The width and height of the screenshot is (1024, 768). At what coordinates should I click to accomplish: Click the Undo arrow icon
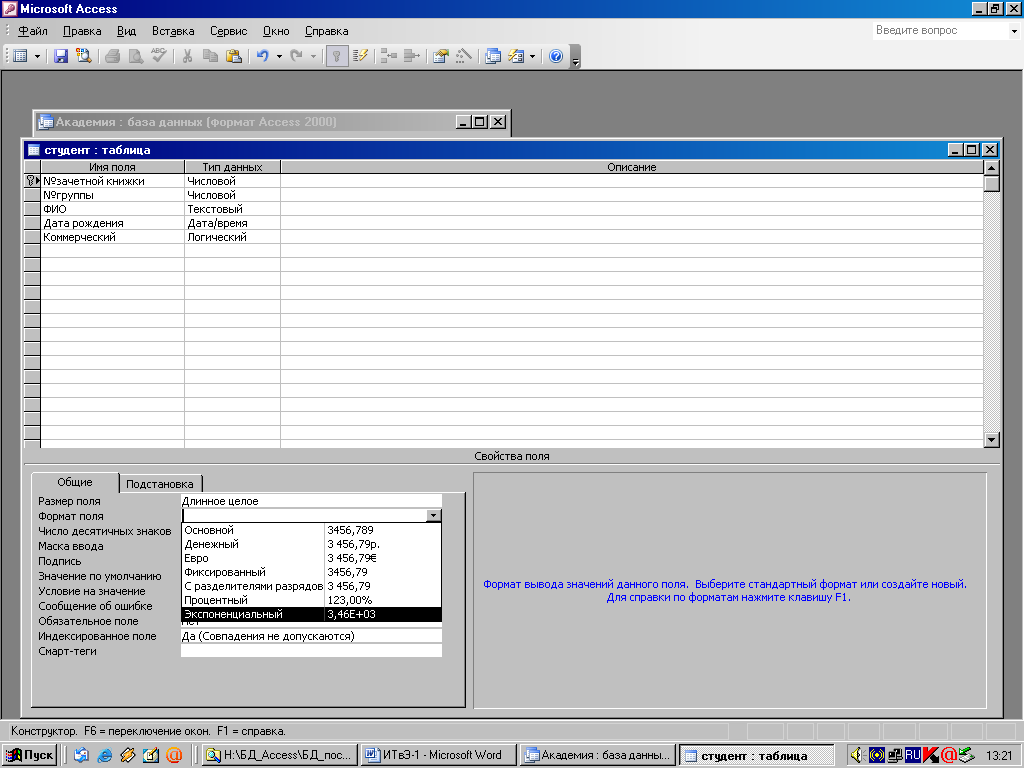click(263, 56)
